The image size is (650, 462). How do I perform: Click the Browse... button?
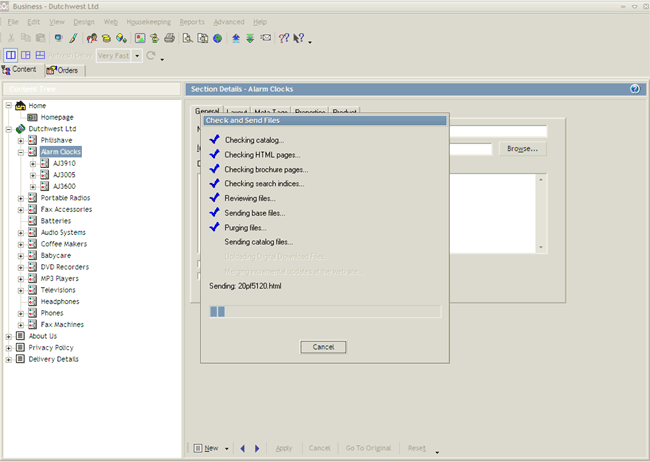(x=522, y=149)
